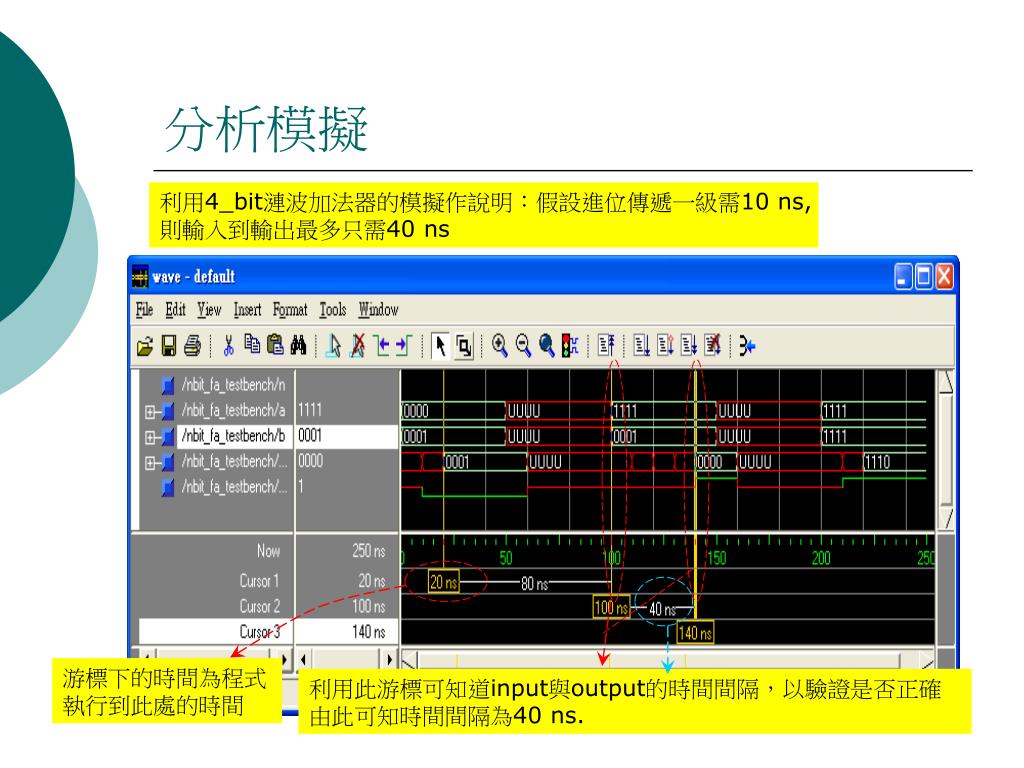1024x768 pixels.
Task: Click the Copy icon
Action: pos(252,344)
